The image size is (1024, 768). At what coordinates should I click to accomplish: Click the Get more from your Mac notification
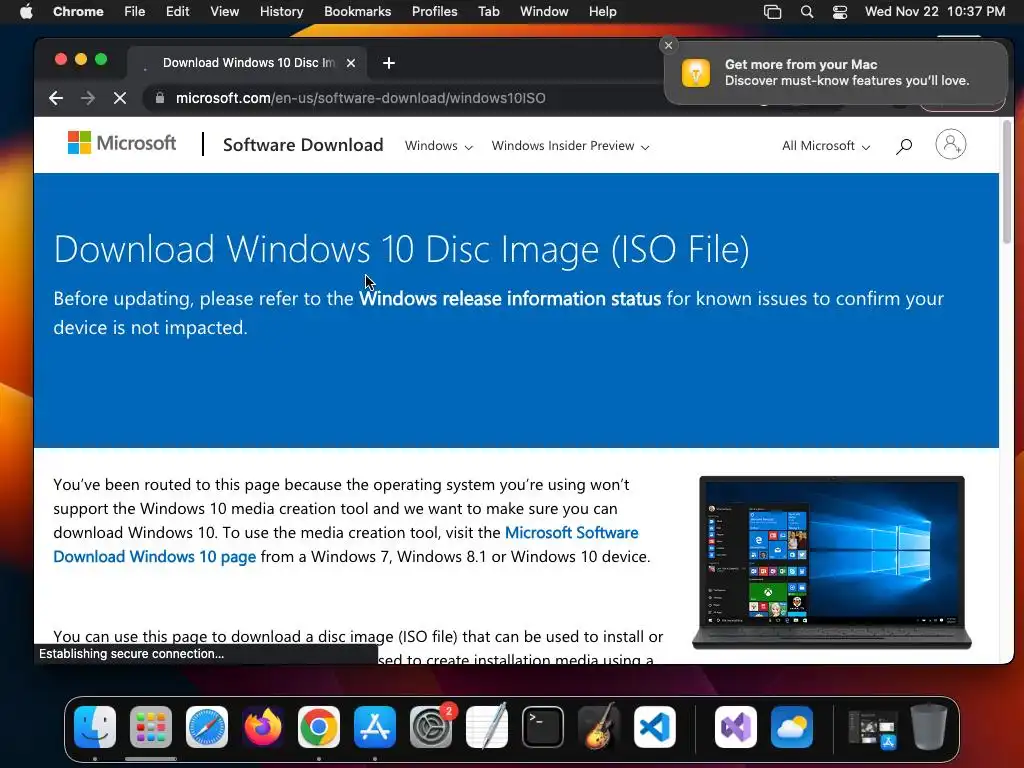pyautogui.click(x=835, y=72)
